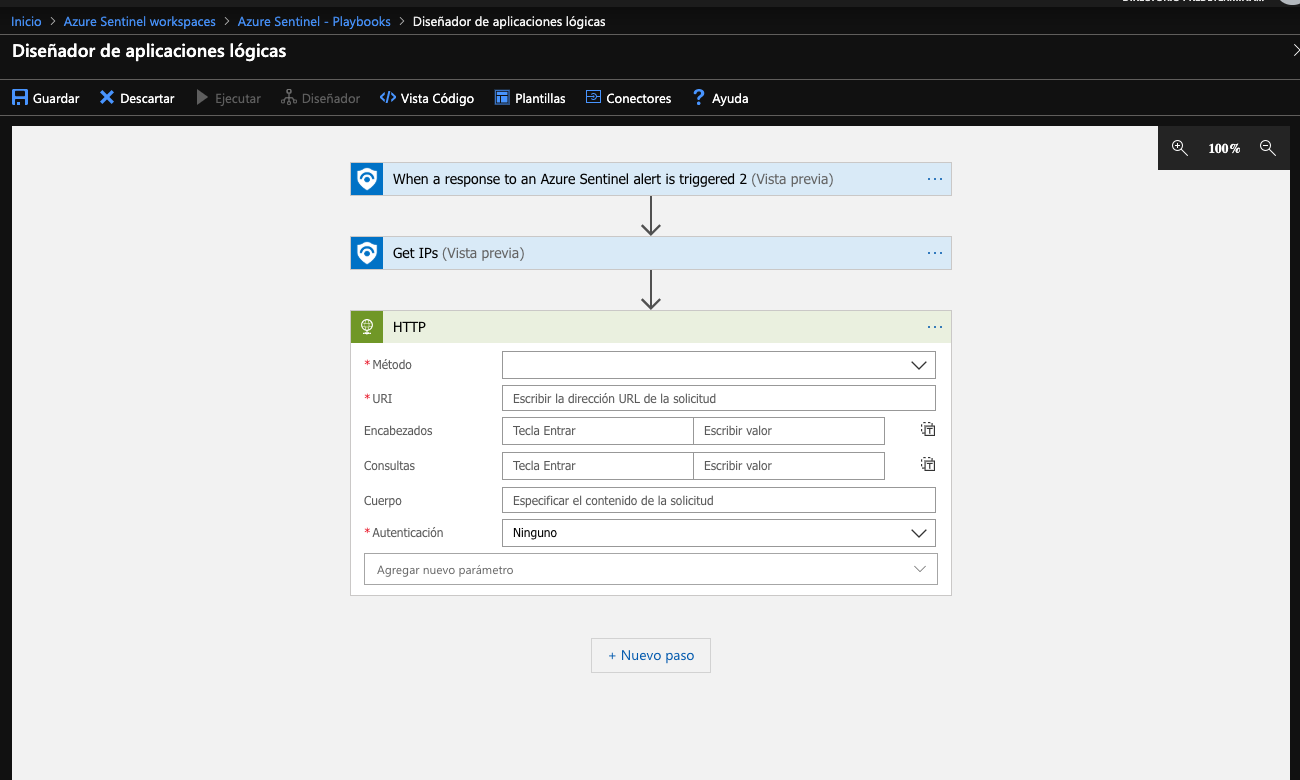1300x780 pixels.
Task: Open ellipsis menu on Get IPs step
Action: [x=935, y=253]
